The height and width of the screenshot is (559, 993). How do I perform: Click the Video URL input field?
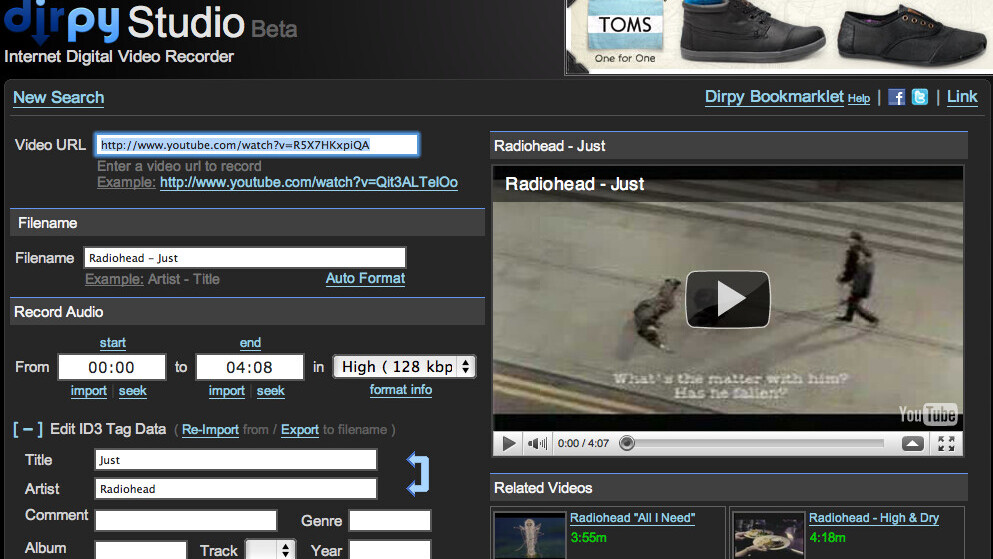coord(256,145)
